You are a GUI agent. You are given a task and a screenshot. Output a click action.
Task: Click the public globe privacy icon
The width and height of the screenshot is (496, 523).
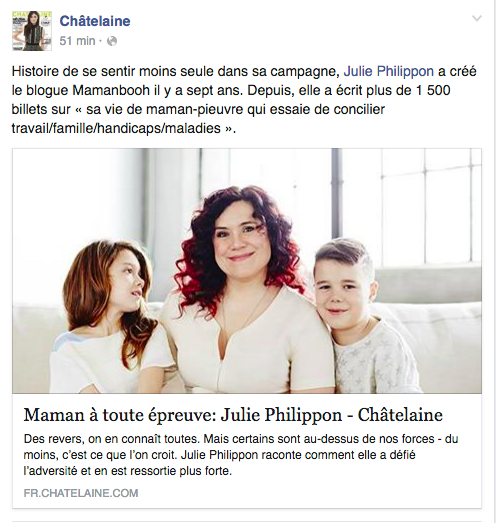(x=112, y=41)
